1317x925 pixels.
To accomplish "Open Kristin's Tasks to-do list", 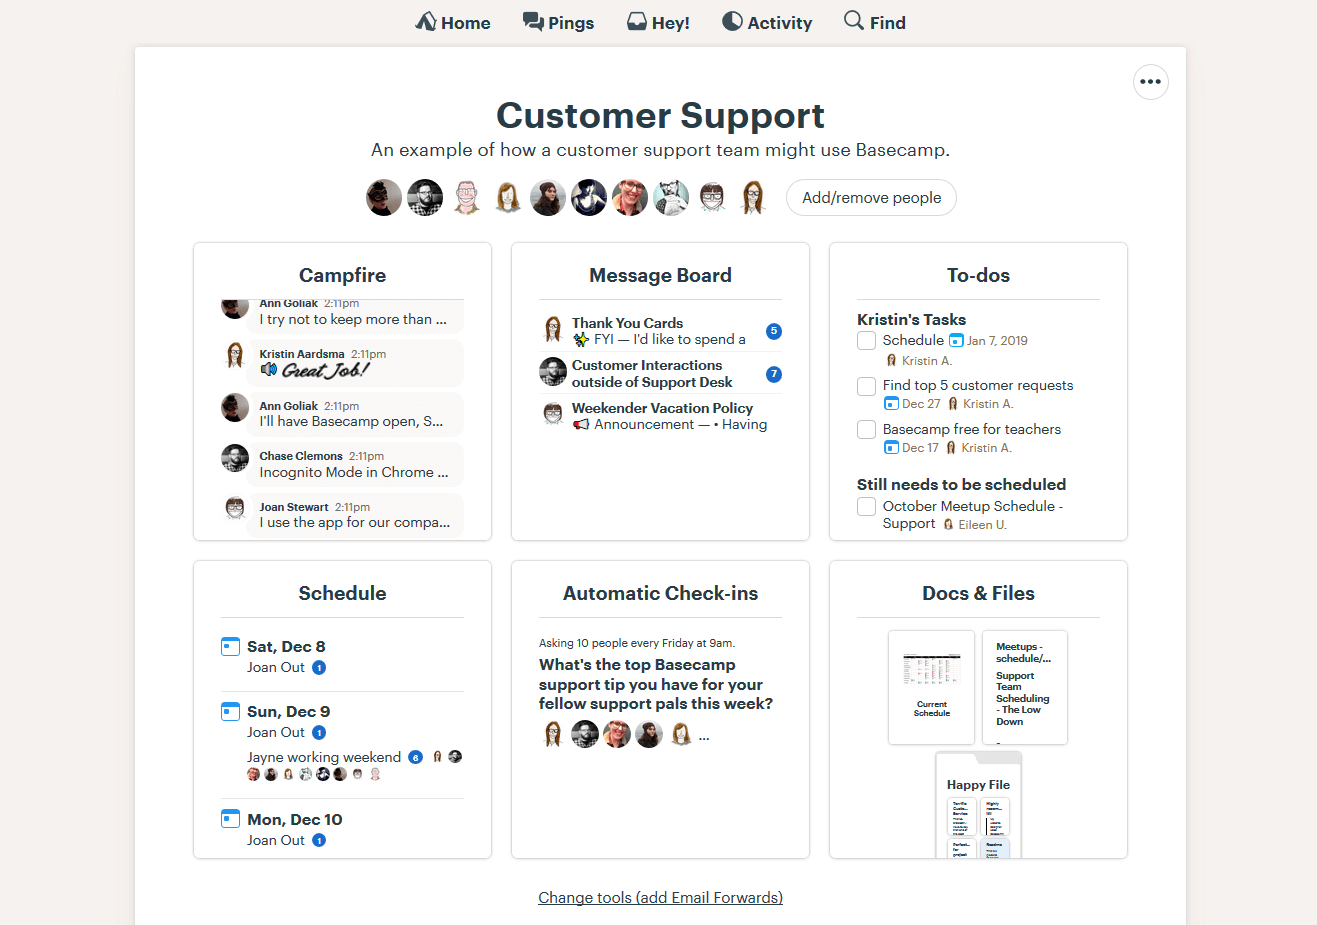I will click(911, 320).
